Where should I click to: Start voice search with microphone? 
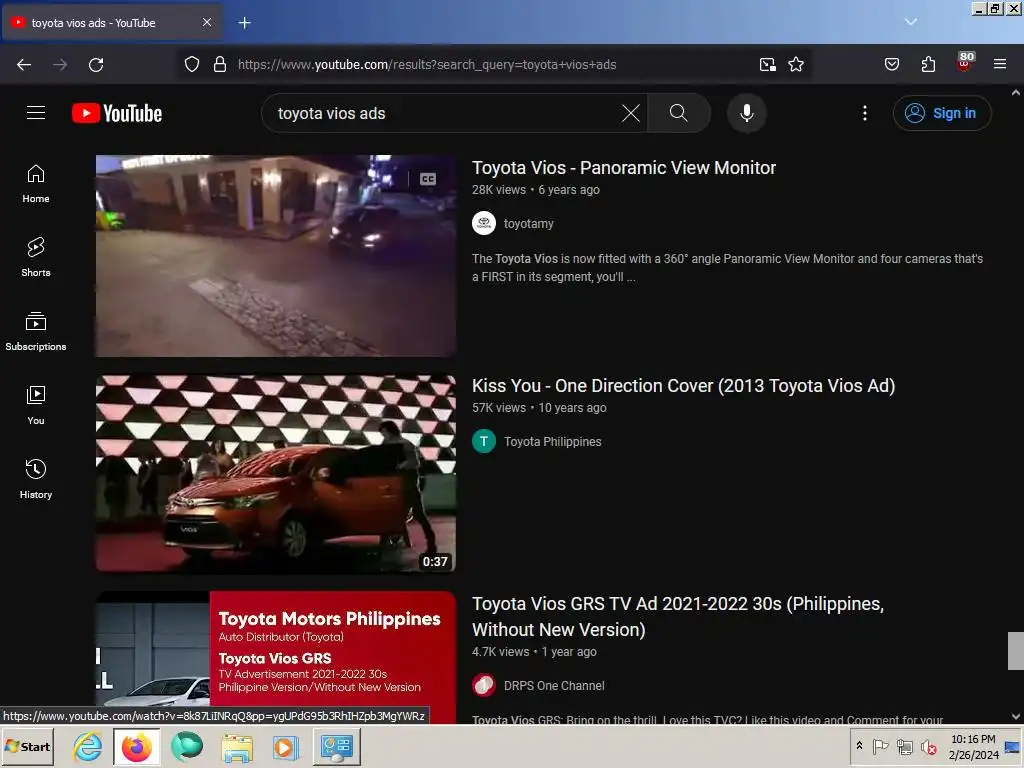point(746,113)
